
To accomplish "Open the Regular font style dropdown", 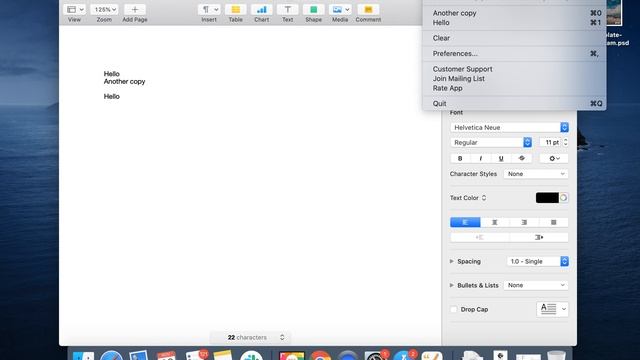I will click(x=491, y=142).
